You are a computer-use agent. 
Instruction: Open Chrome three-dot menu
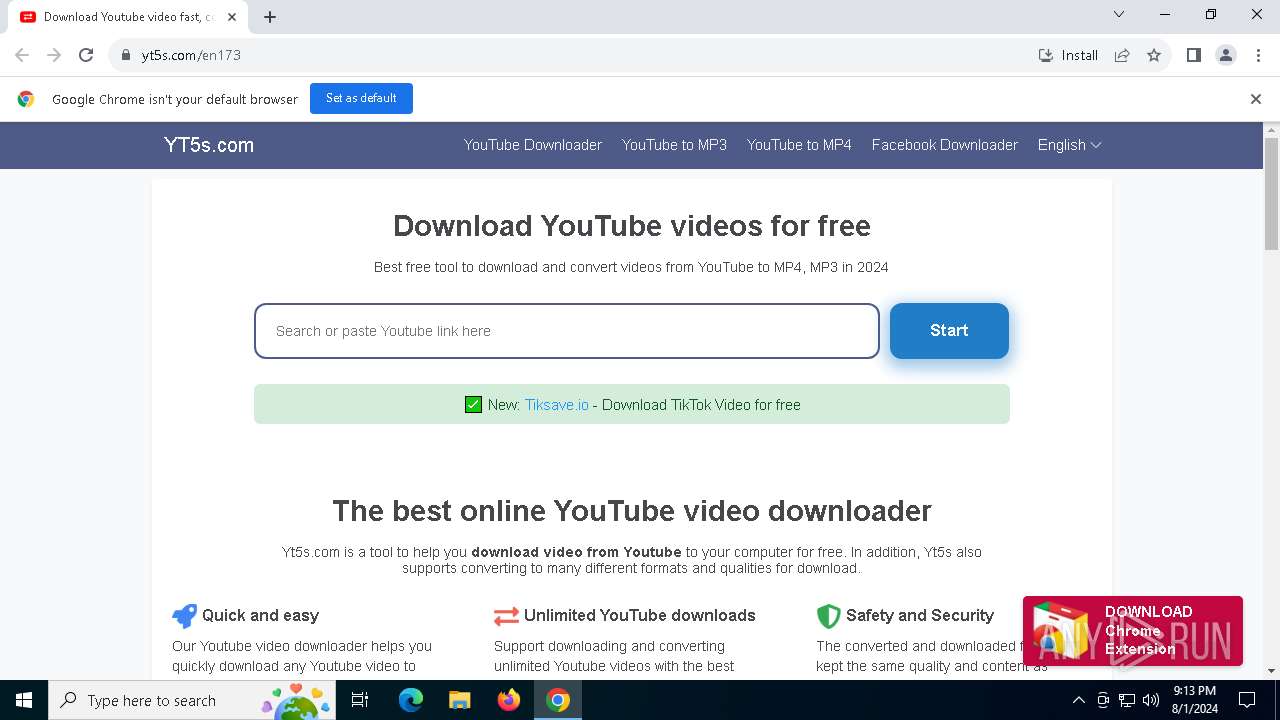pyautogui.click(x=1258, y=55)
